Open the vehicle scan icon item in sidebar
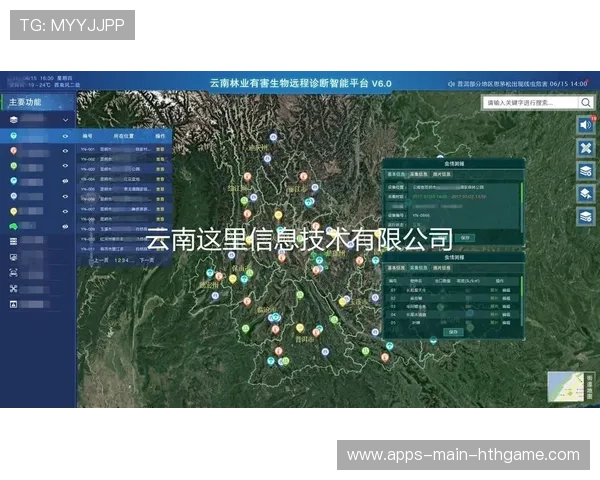Screen dimensions: 600x480 pos(14,273)
